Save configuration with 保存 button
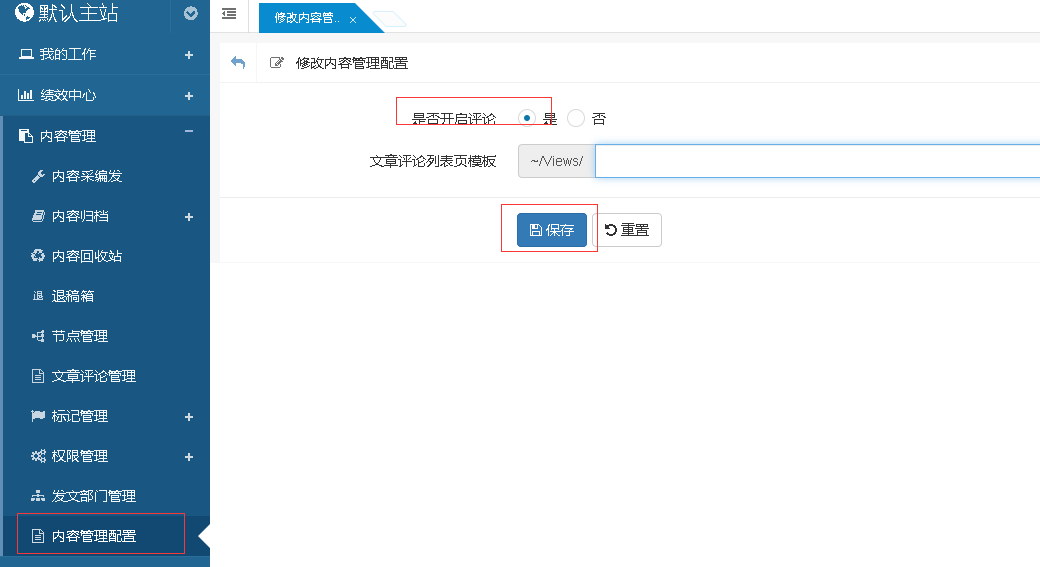This screenshot has width=1040, height=567. tap(551, 230)
